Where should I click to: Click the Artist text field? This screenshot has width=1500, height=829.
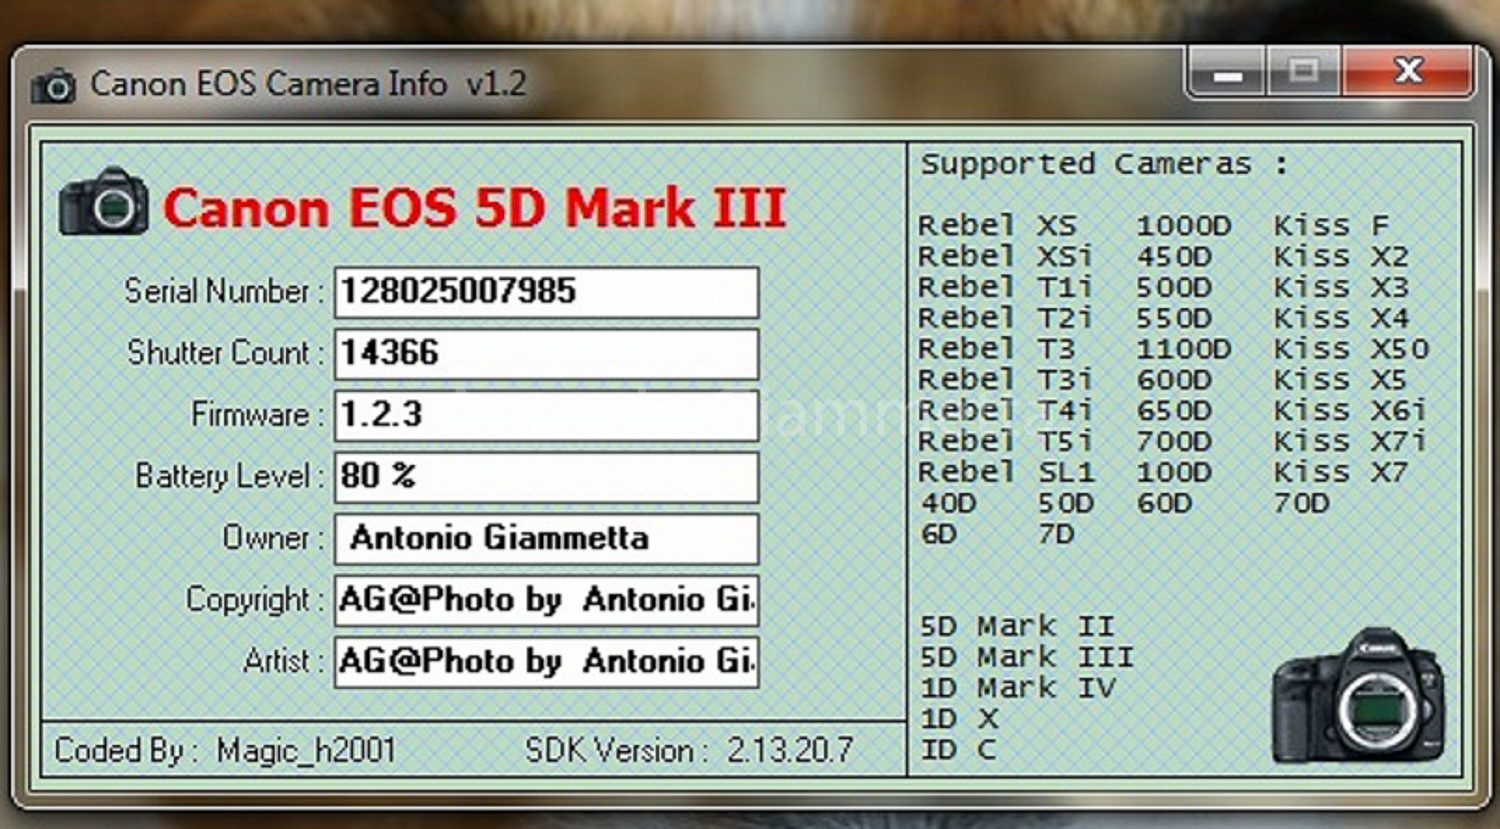(545, 661)
